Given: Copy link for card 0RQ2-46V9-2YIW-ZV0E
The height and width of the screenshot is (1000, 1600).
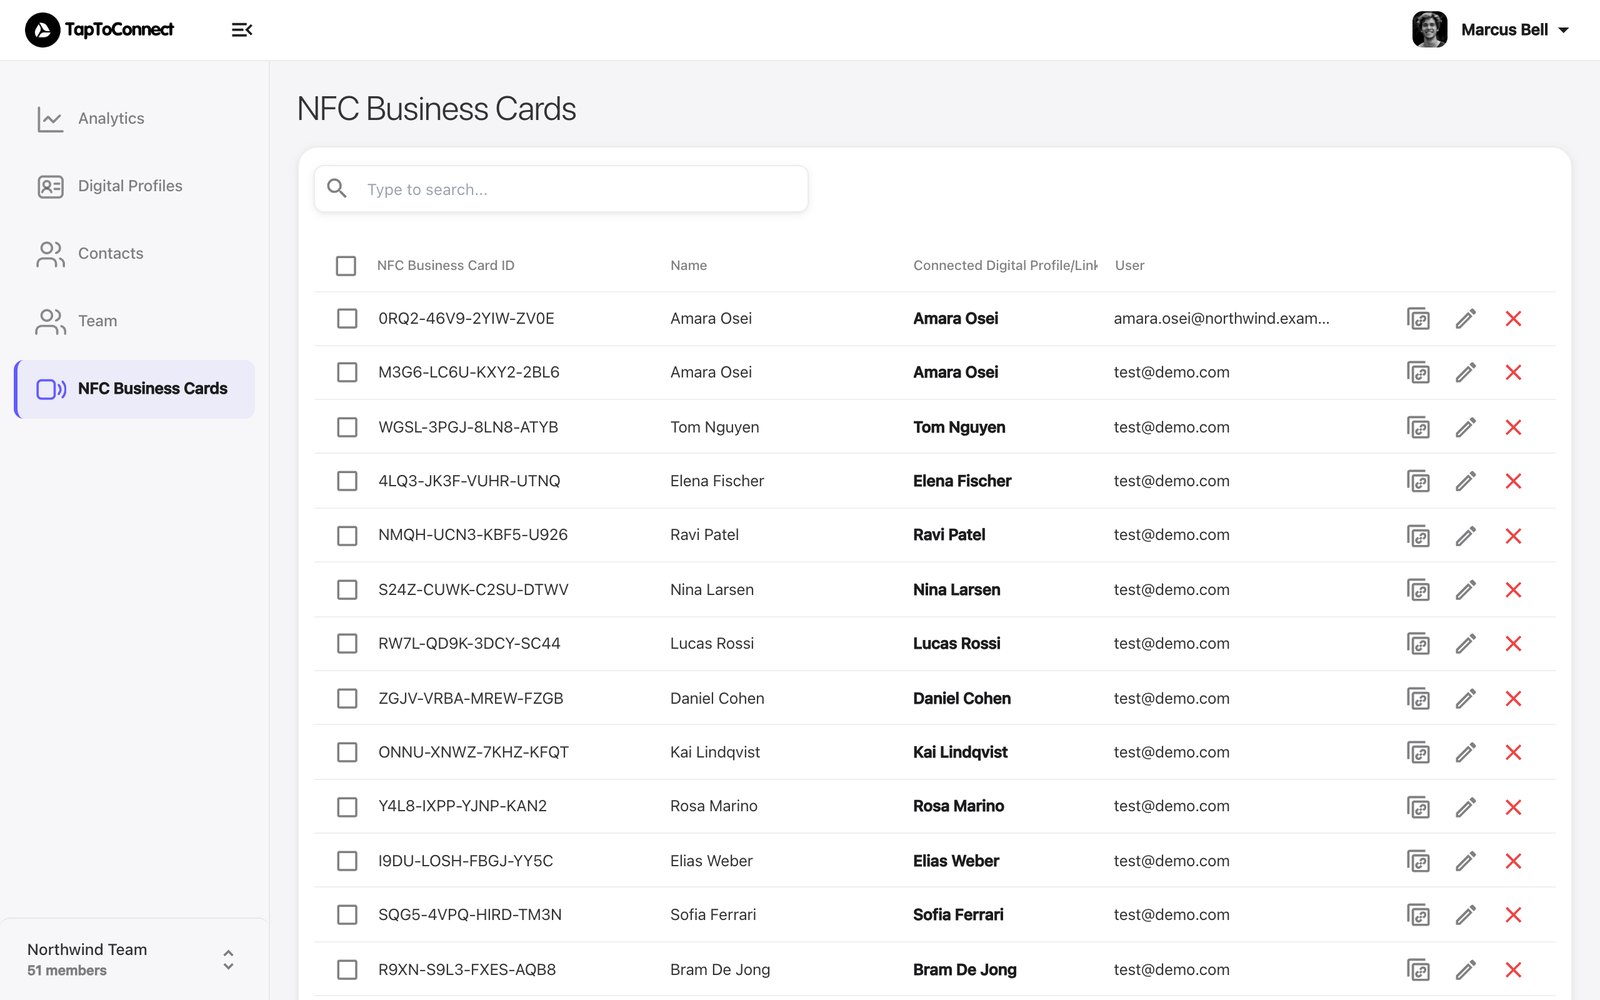Looking at the screenshot, I should point(1418,319).
